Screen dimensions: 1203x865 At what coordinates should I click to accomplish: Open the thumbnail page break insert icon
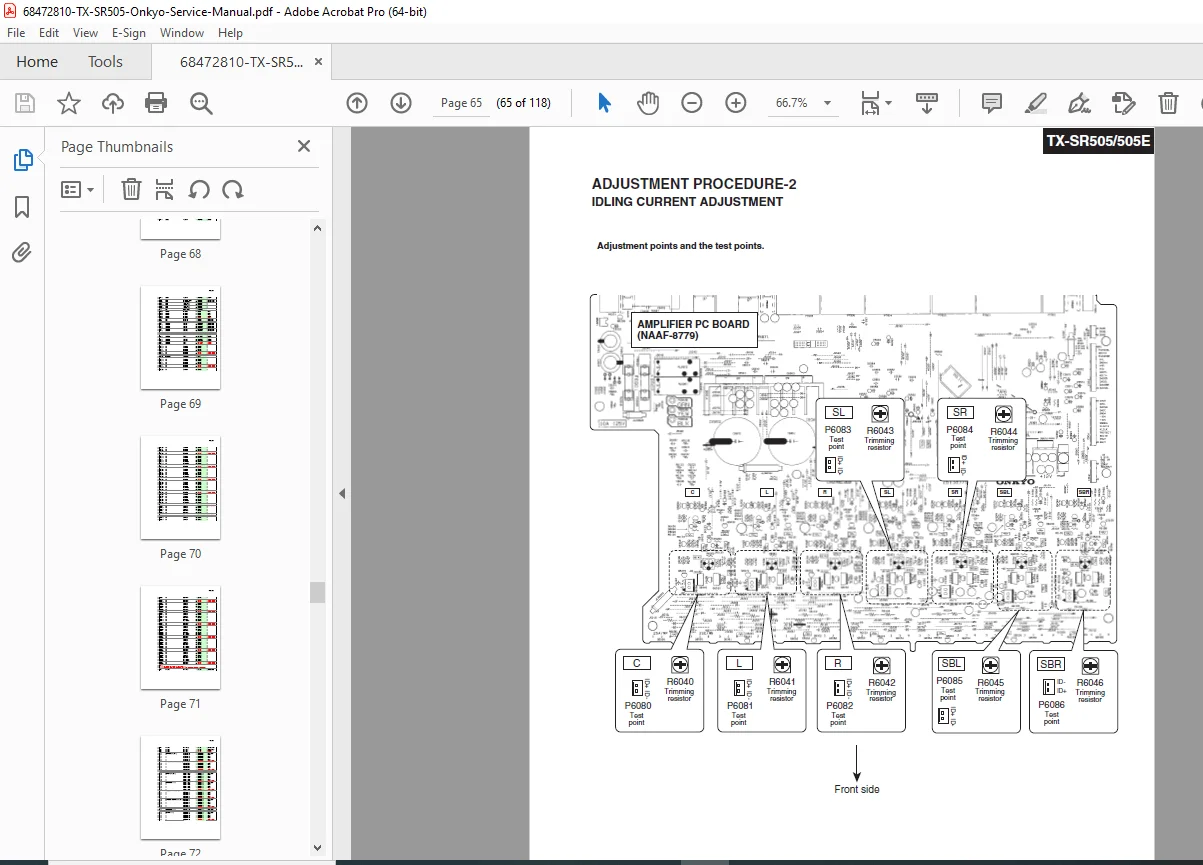coord(165,189)
